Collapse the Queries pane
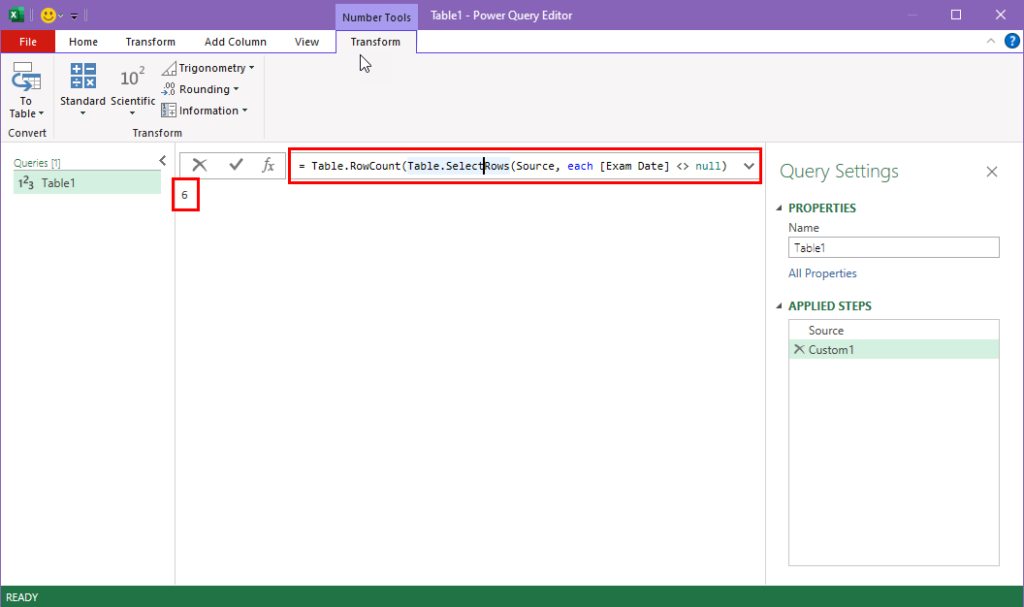 [163, 161]
